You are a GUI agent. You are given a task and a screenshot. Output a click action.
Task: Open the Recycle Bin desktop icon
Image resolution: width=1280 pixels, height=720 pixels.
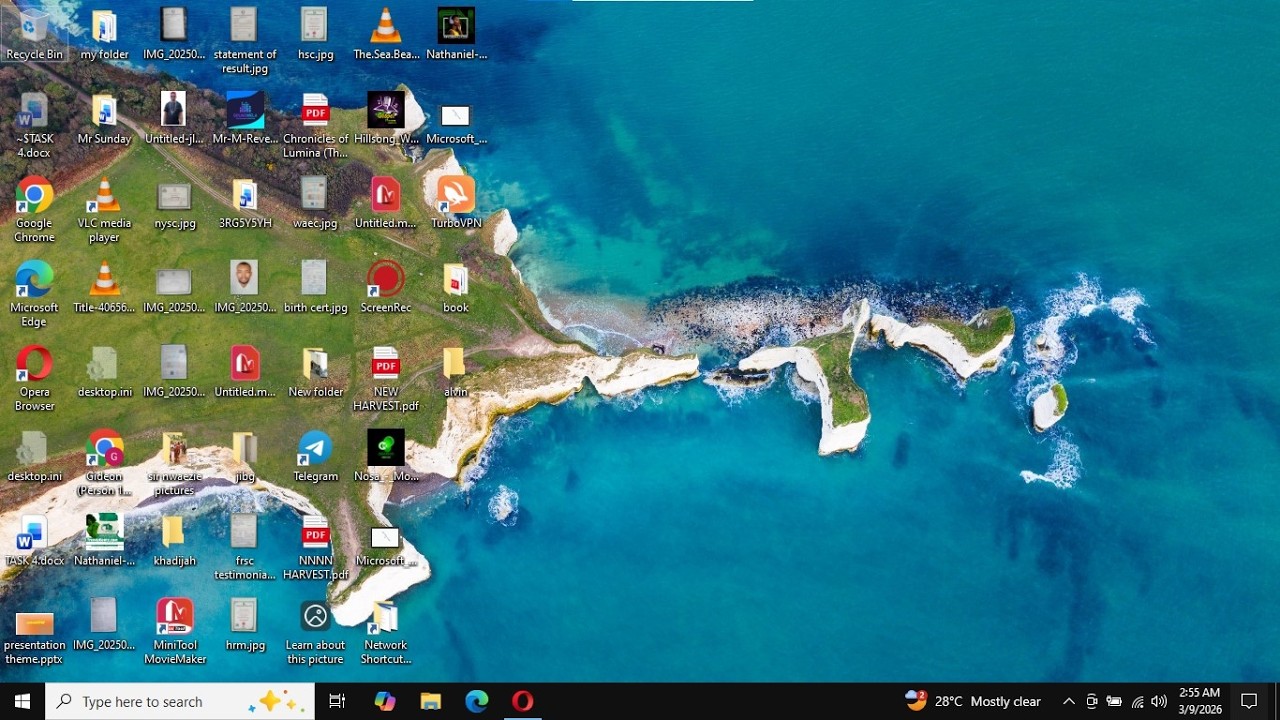pyautogui.click(x=34, y=34)
